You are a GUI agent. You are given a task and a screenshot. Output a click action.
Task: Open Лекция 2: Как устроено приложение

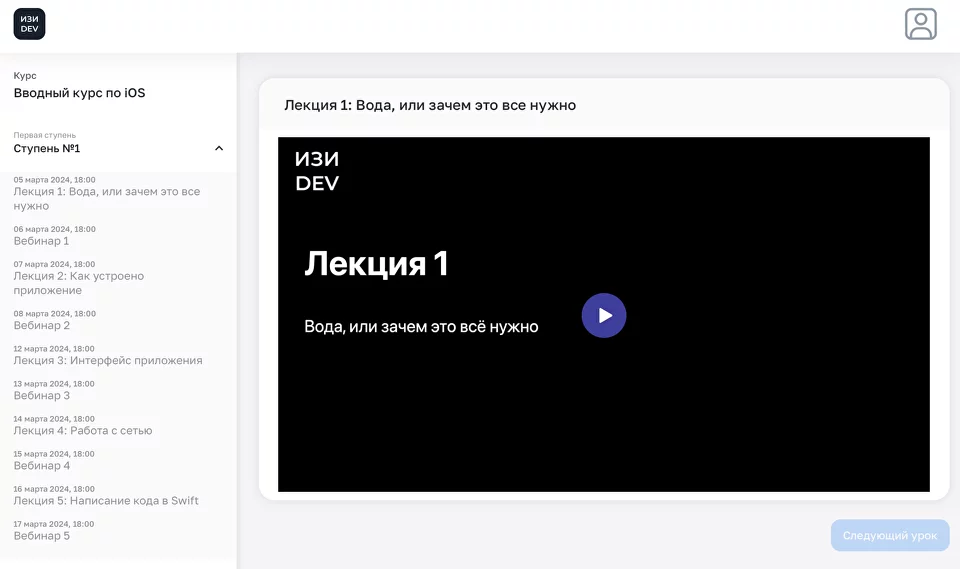(79, 283)
